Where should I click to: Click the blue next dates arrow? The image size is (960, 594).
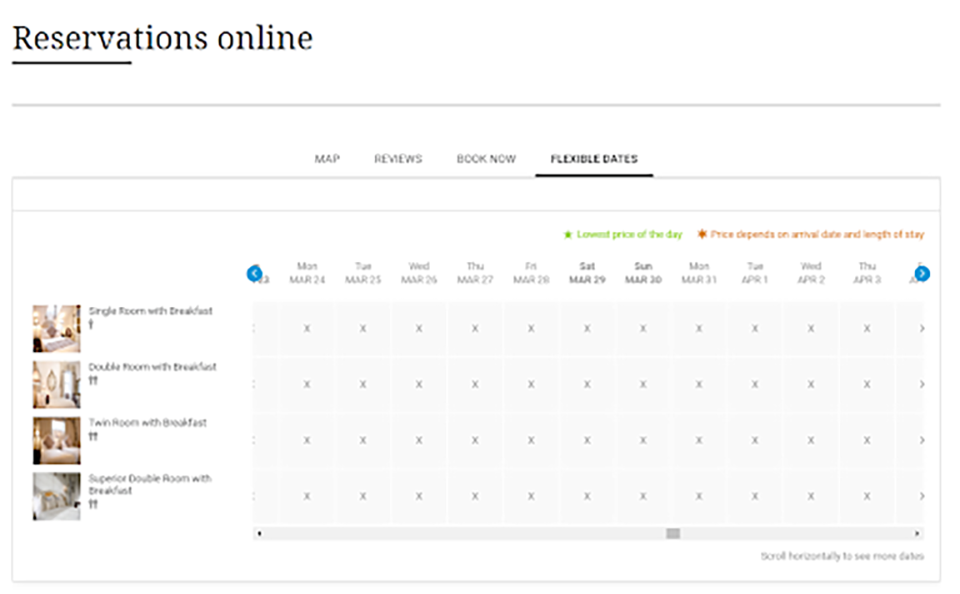pos(922,273)
